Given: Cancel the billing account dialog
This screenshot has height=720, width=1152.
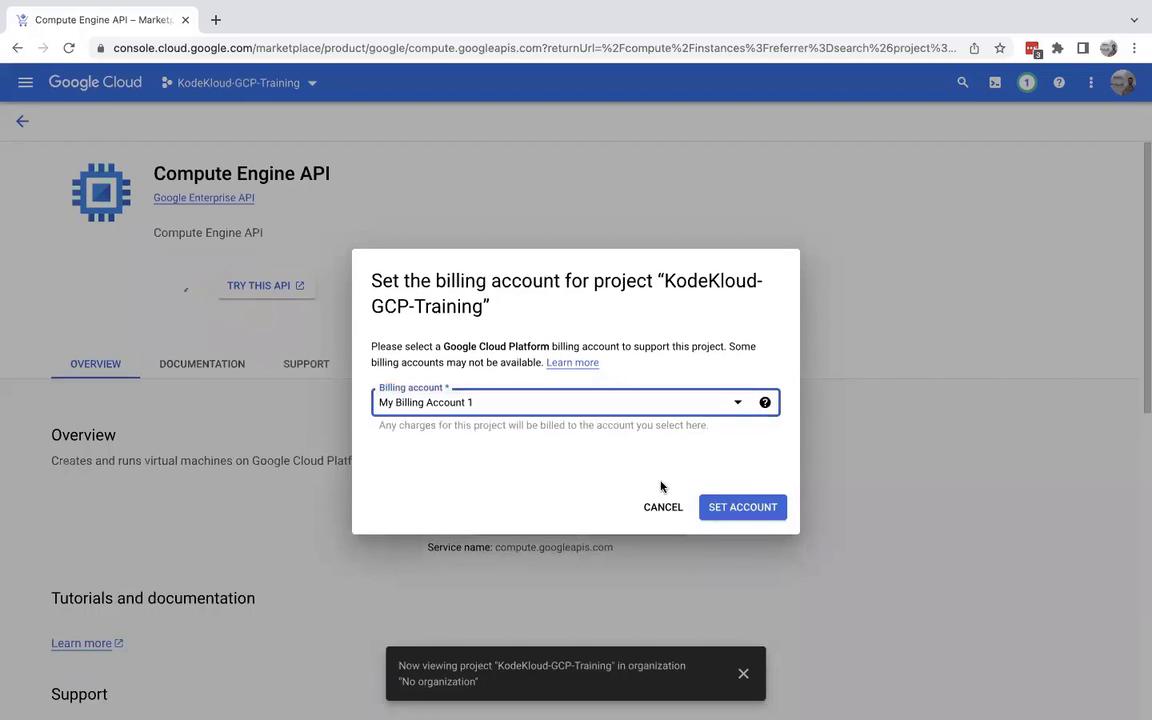Looking at the screenshot, I should pos(663,507).
